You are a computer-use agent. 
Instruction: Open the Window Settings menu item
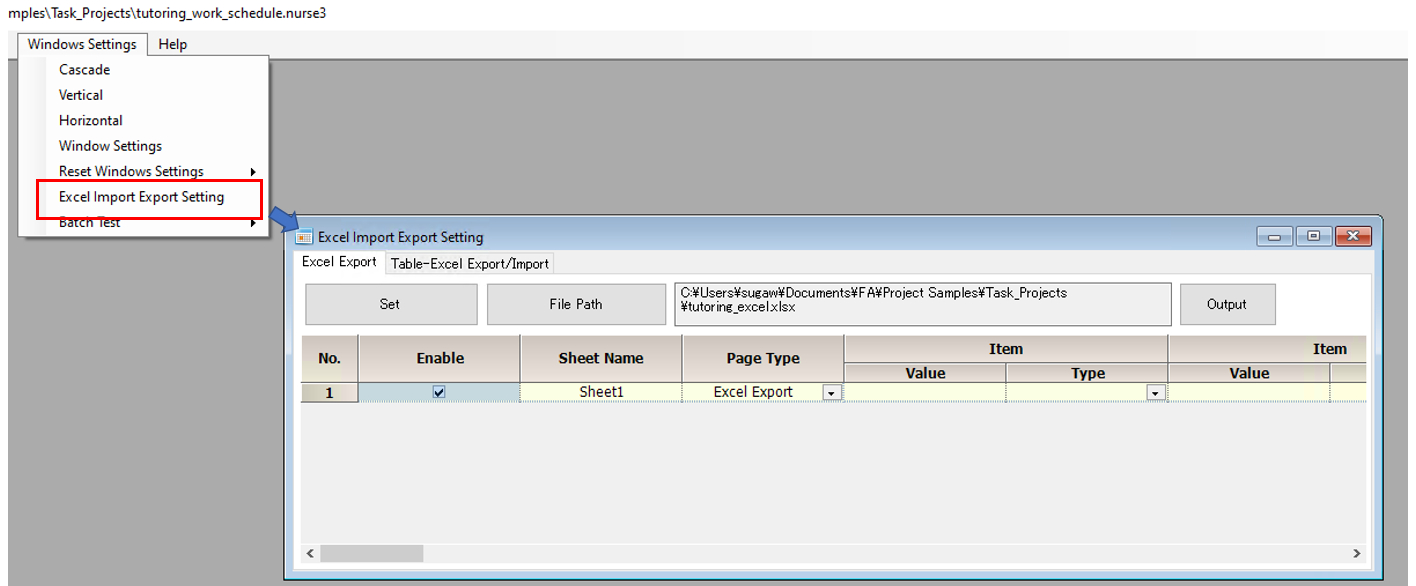(x=110, y=145)
